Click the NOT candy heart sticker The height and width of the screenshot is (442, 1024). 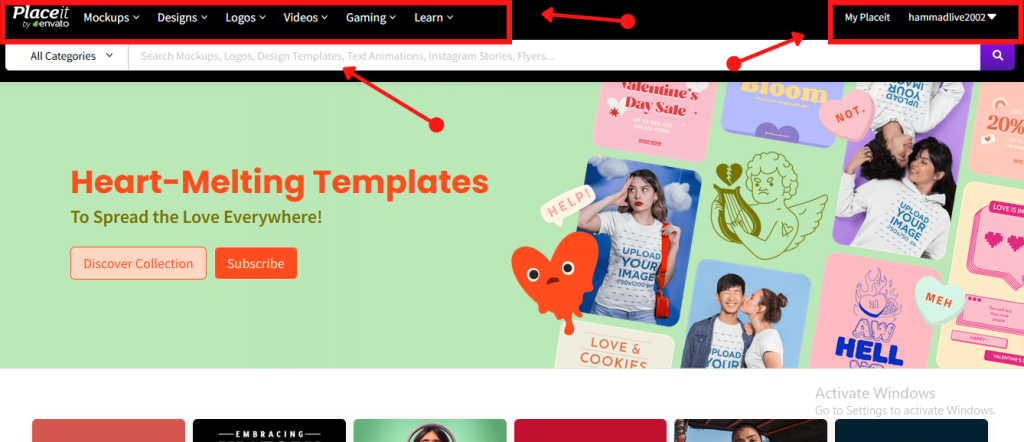[846, 115]
